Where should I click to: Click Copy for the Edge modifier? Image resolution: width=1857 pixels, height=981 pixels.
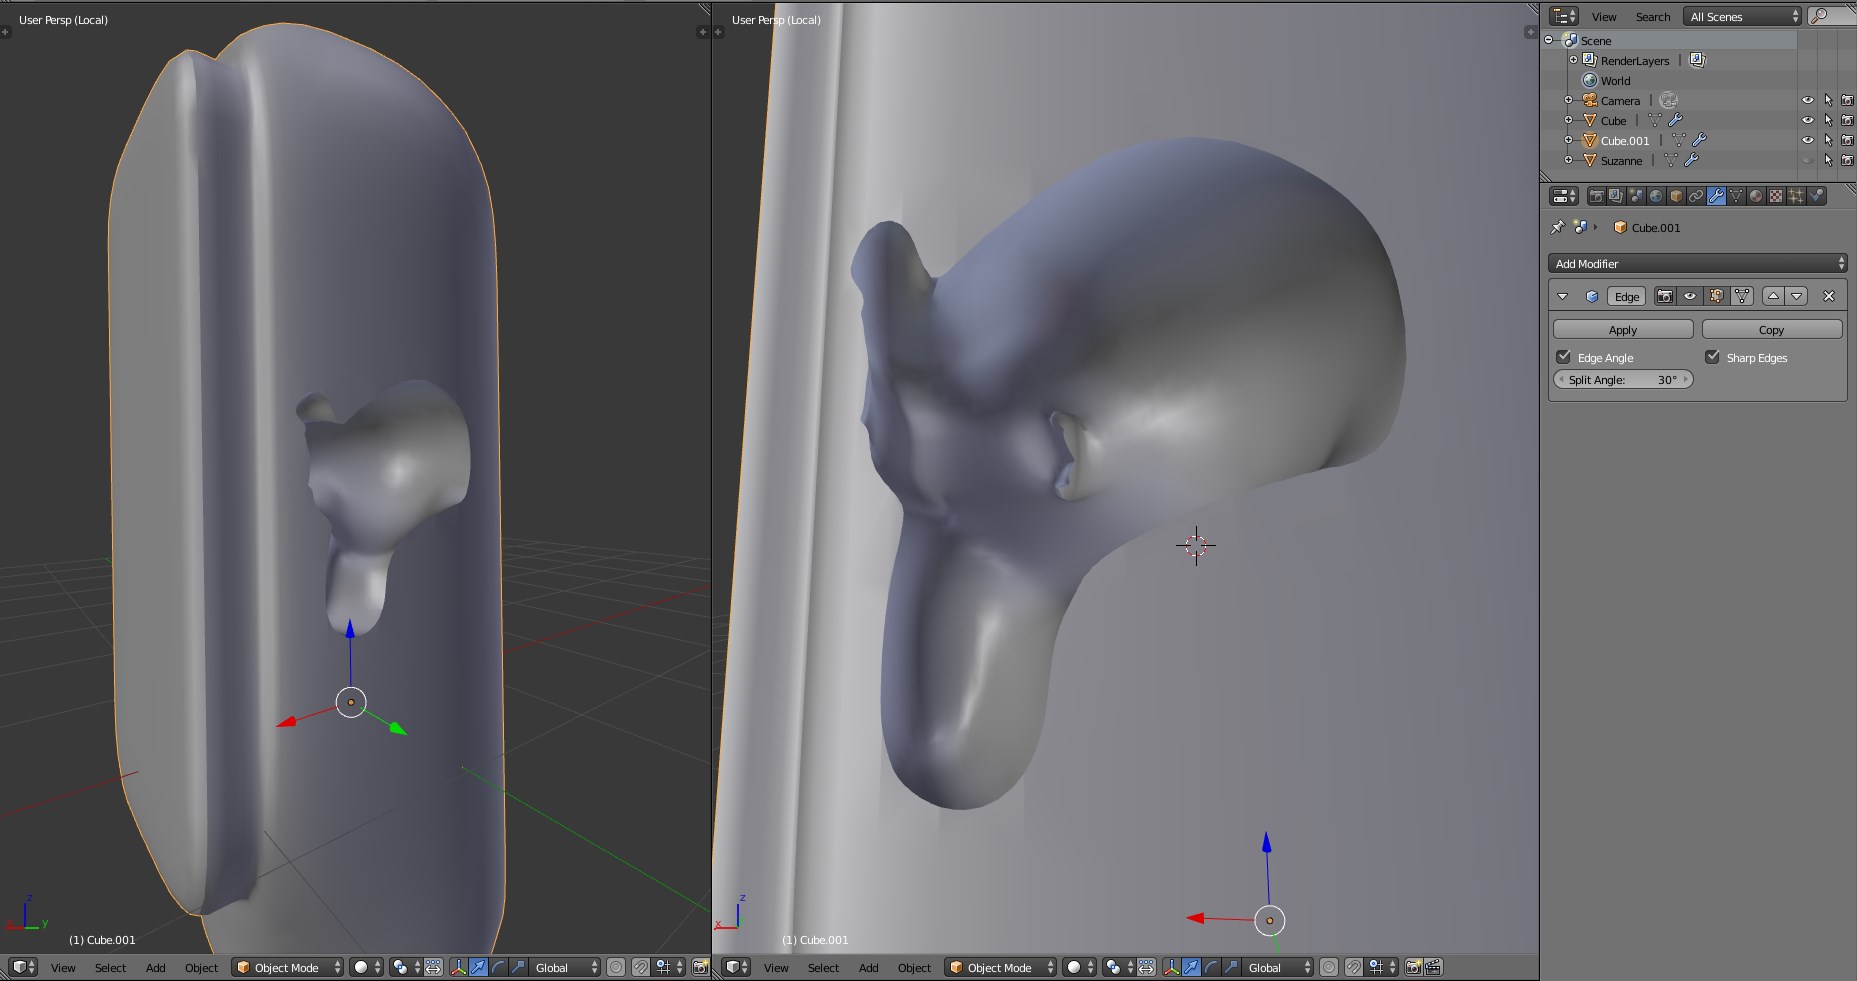coord(1772,329)
